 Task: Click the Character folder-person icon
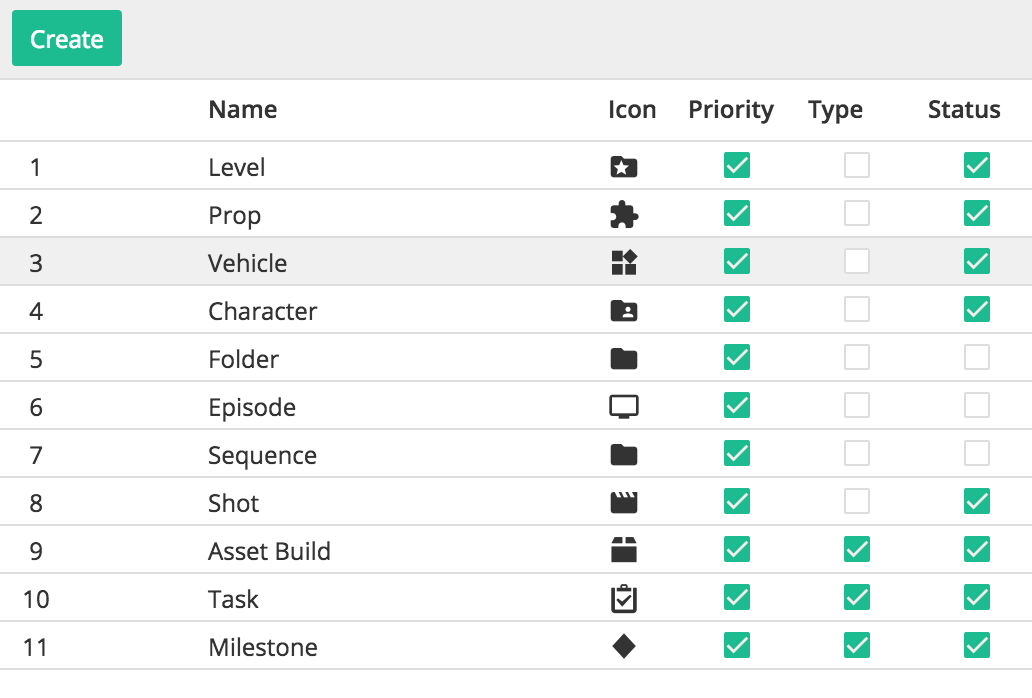pos(623,309)
